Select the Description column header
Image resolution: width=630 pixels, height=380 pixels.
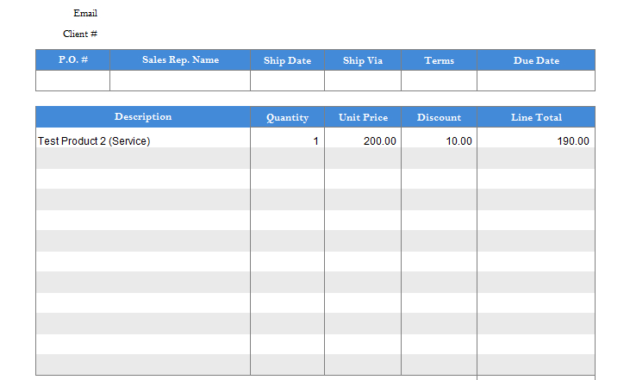[x=143, y=117]
